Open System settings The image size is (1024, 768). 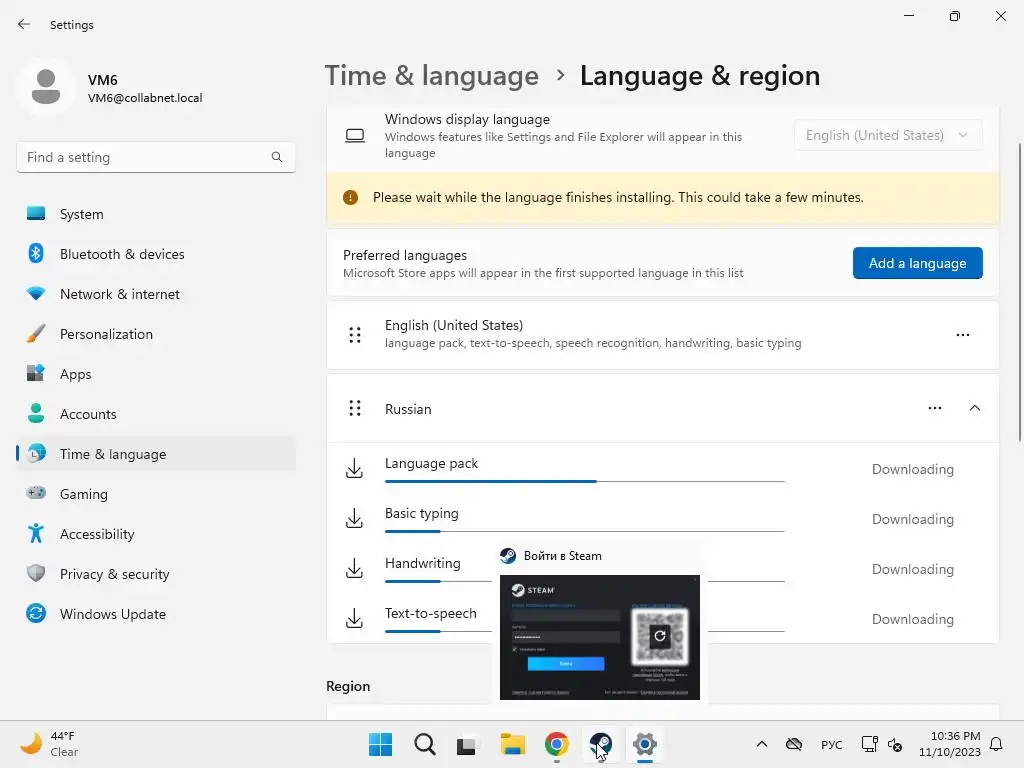[x=156, y=214]
